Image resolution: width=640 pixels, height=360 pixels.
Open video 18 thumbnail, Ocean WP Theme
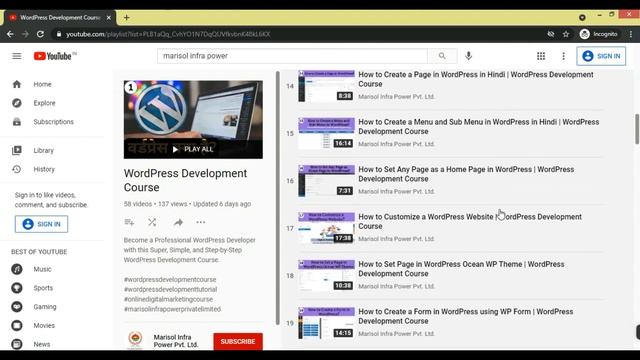[326, 276]
